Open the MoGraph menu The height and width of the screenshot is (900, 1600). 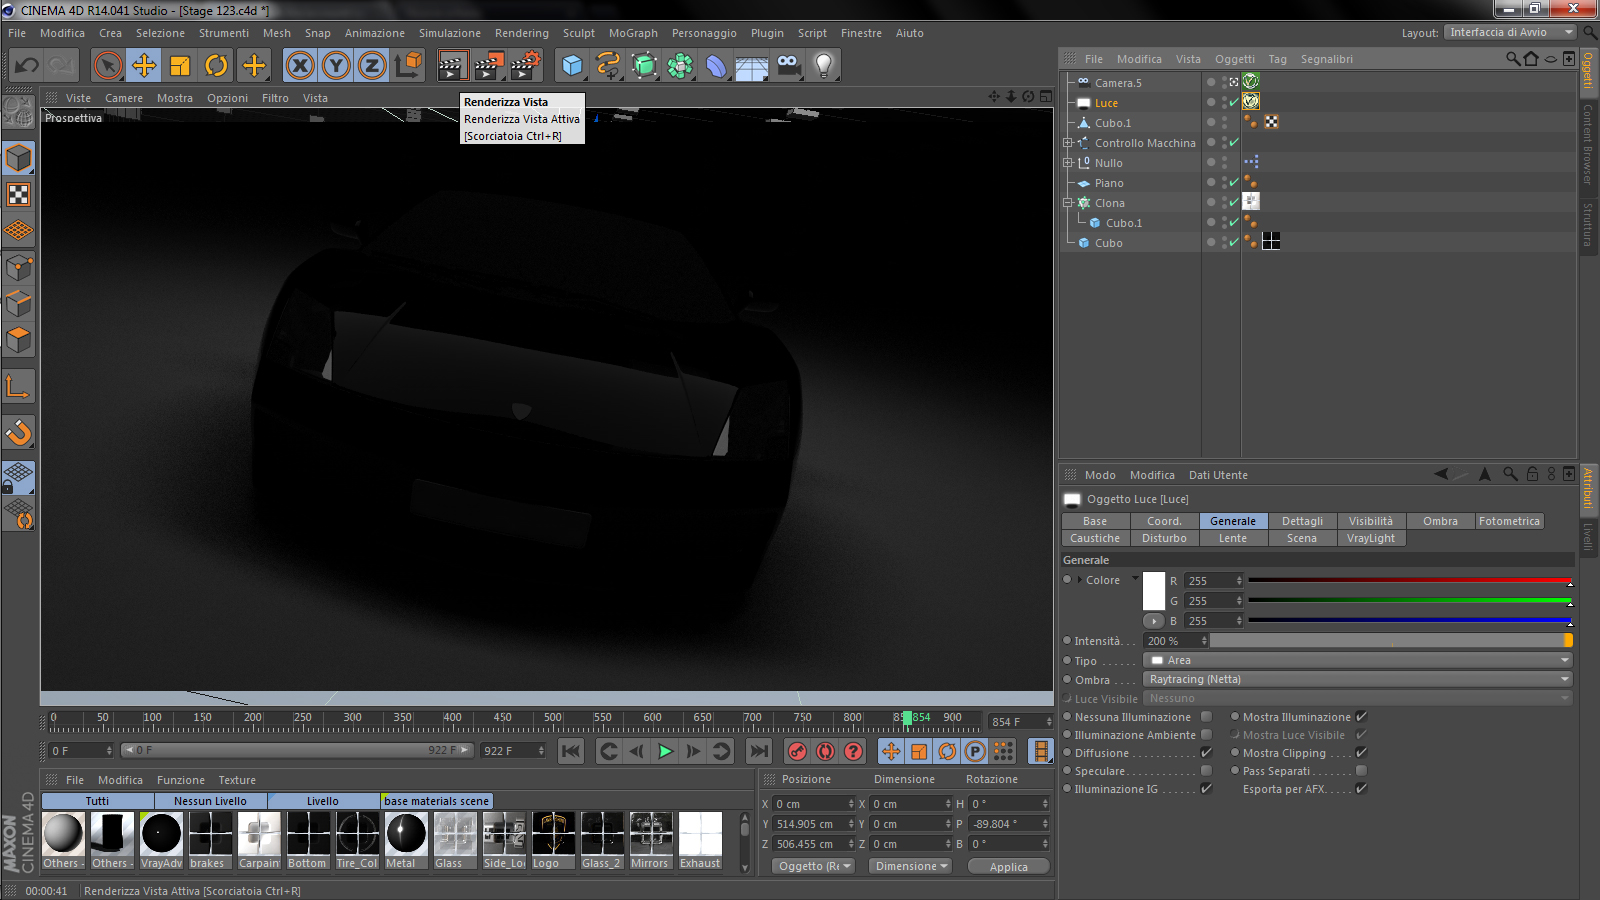click(633, 33)
